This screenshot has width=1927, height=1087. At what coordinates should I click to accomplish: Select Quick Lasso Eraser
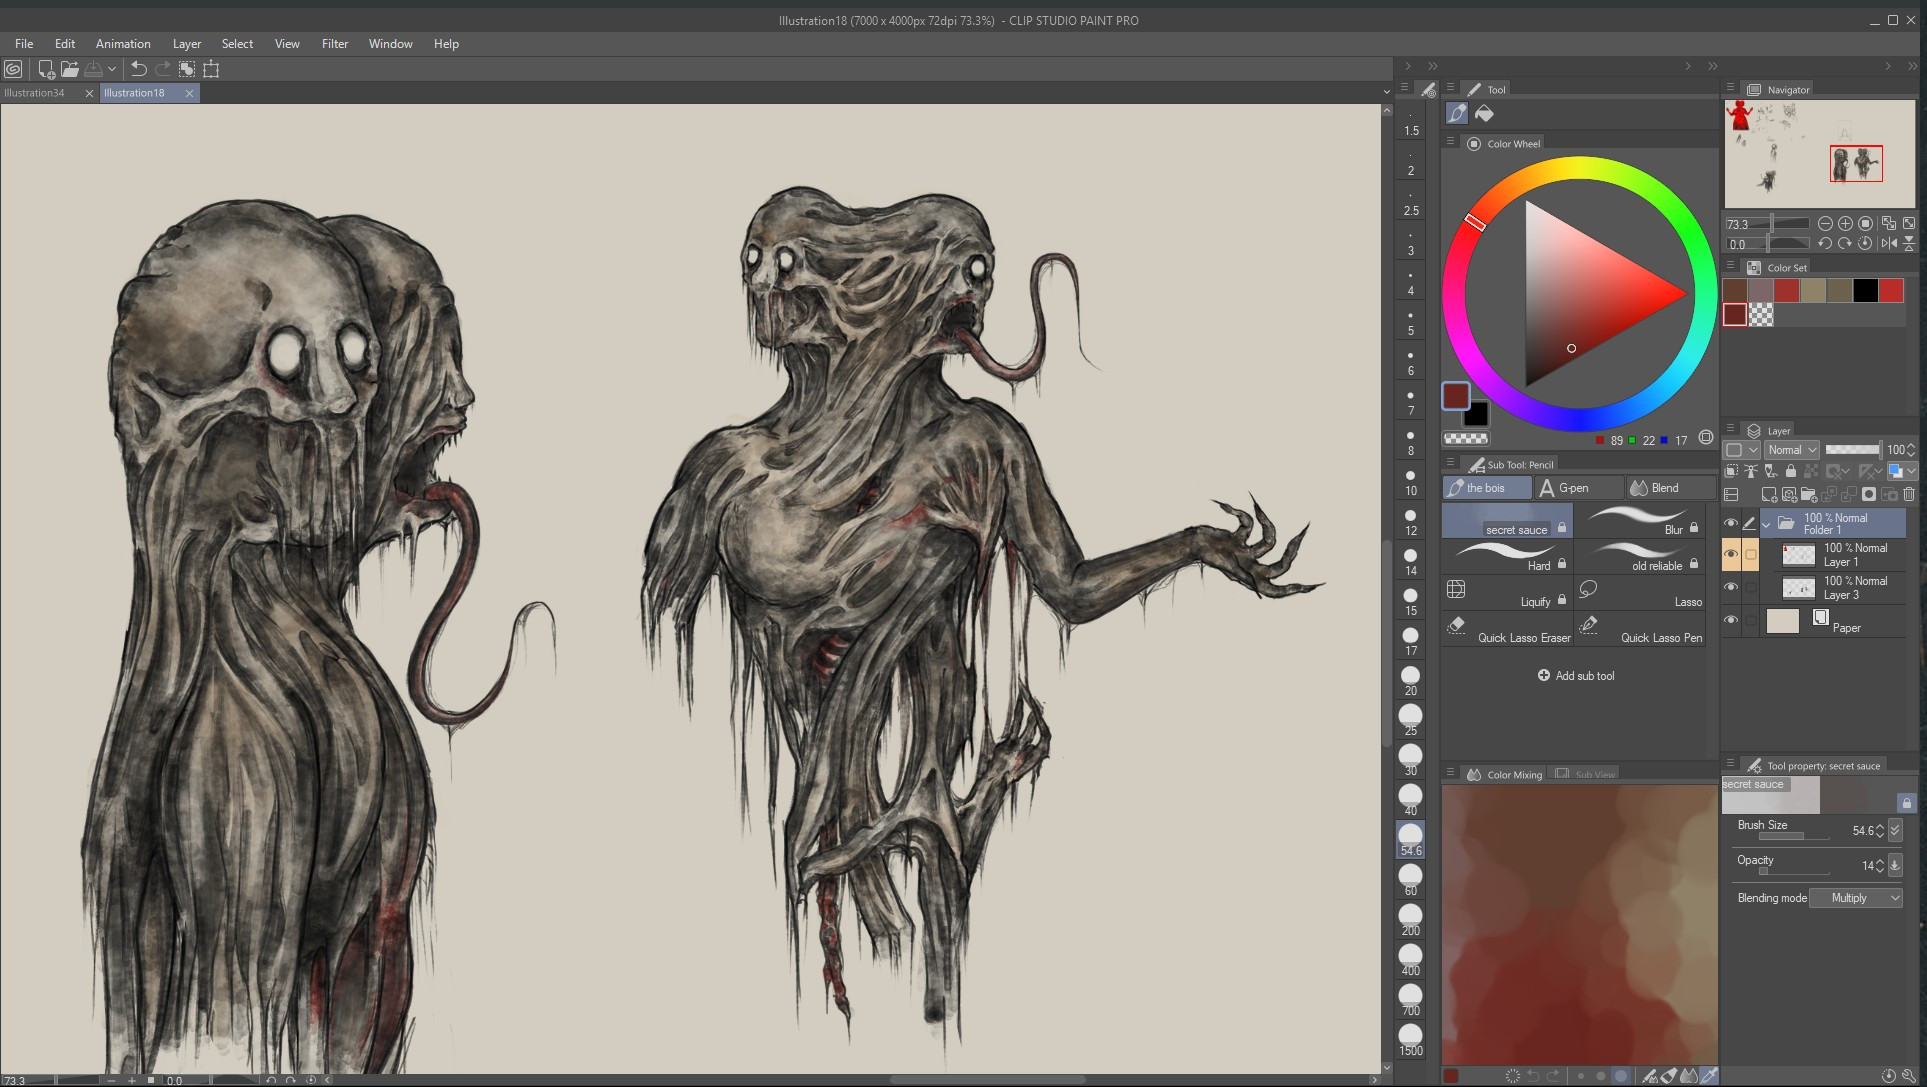tap(1507, 628)
